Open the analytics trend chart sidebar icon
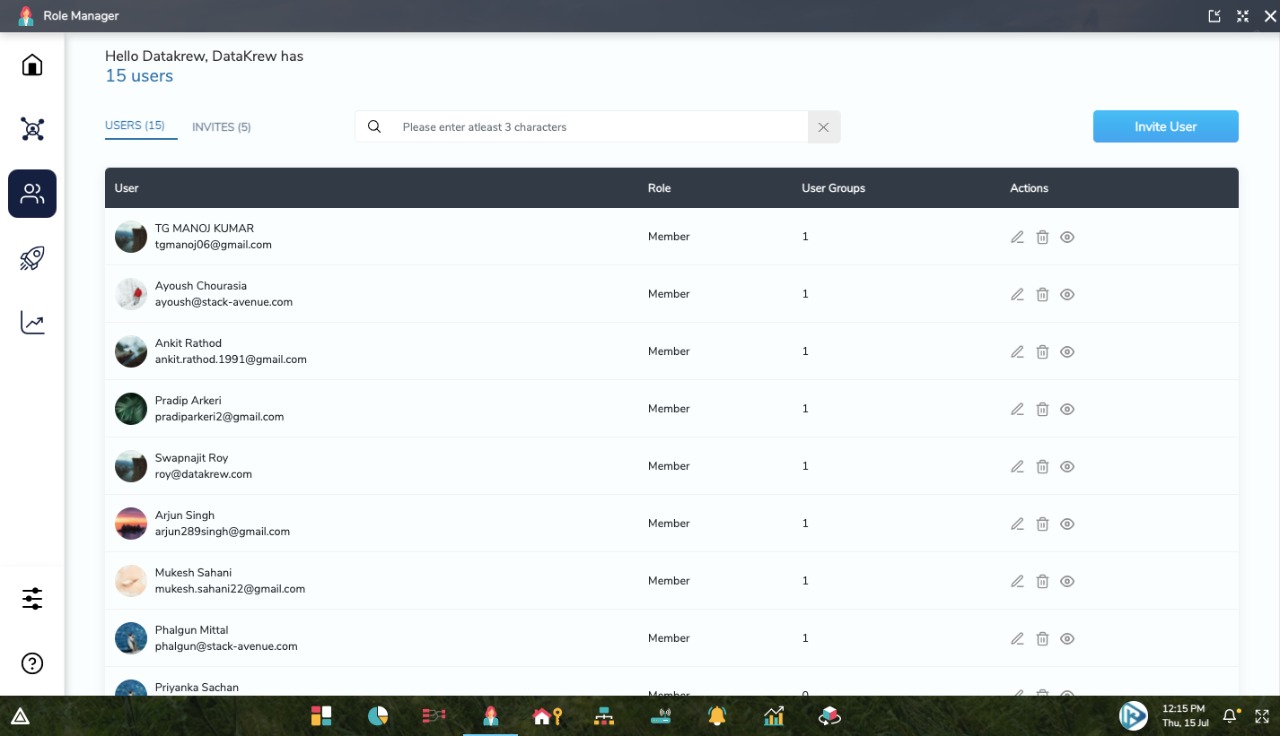Screen dimensions: 1280x736 pyautogui.click(x=32, y=322)
